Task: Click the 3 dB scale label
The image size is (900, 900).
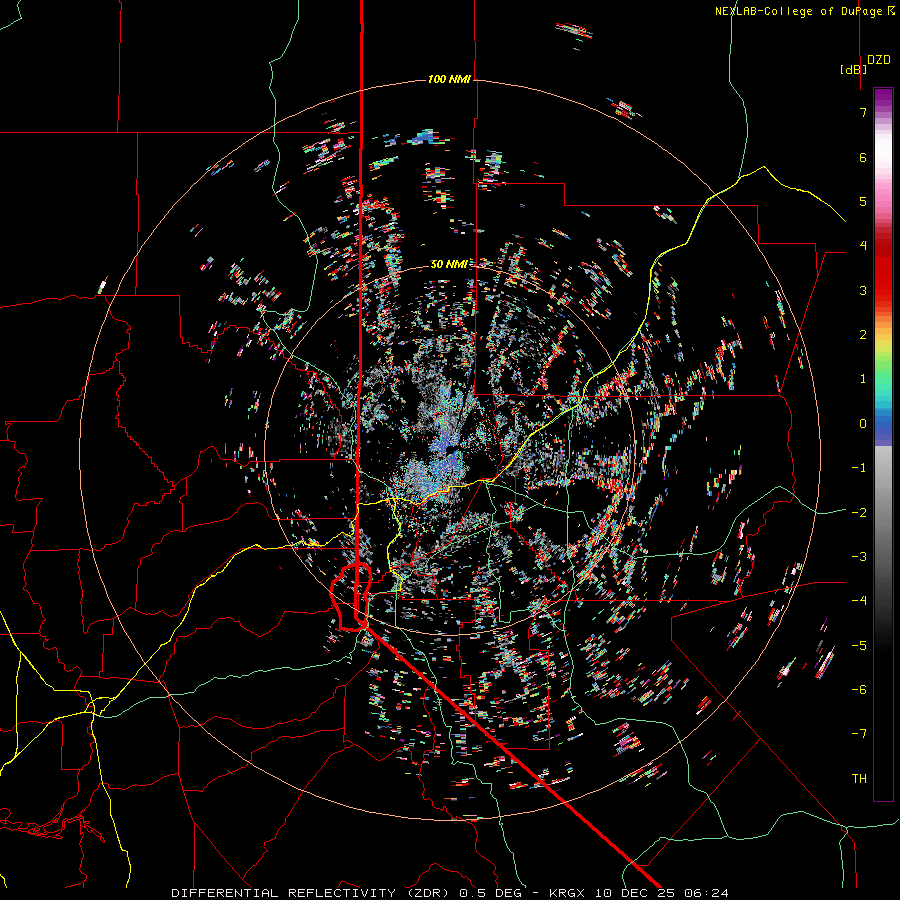Action: click(x=863, y=290)
